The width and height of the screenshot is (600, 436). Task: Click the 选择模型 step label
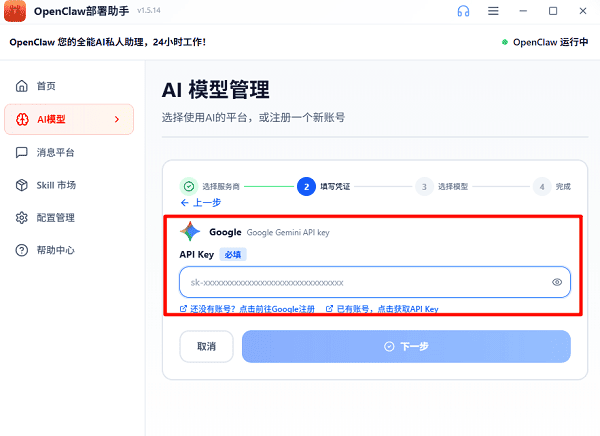(453, 186)
